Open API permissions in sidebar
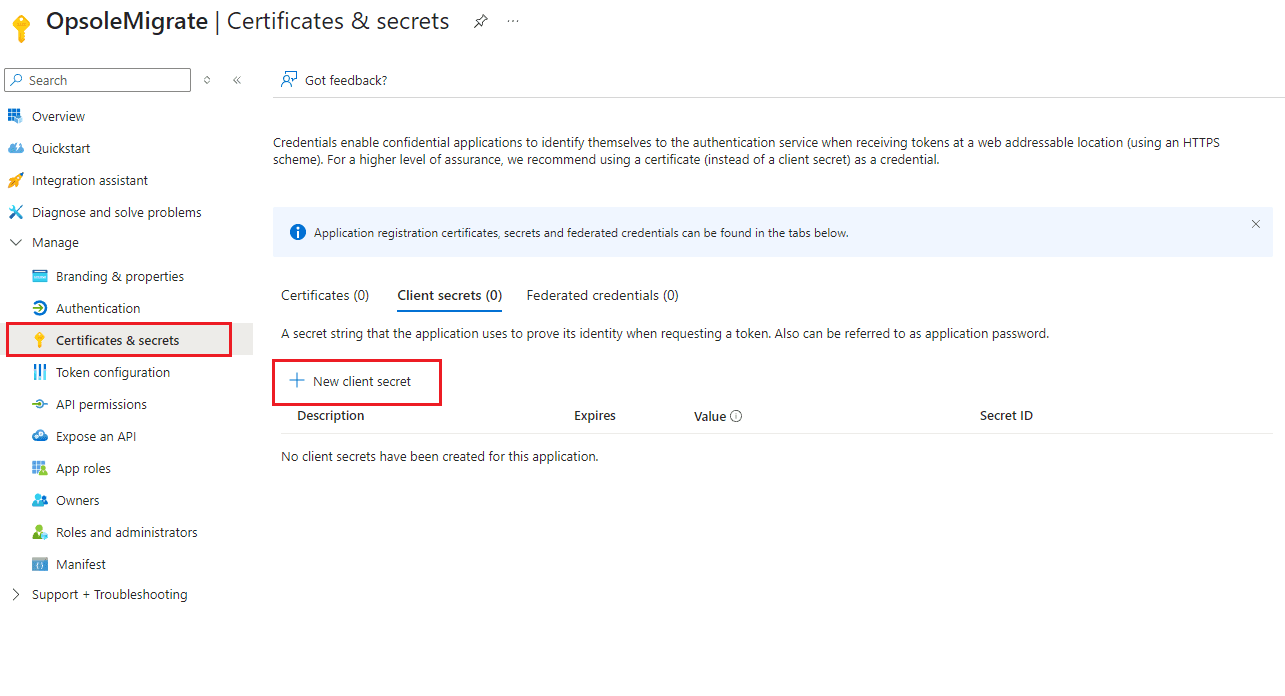 tap(101, 404)
